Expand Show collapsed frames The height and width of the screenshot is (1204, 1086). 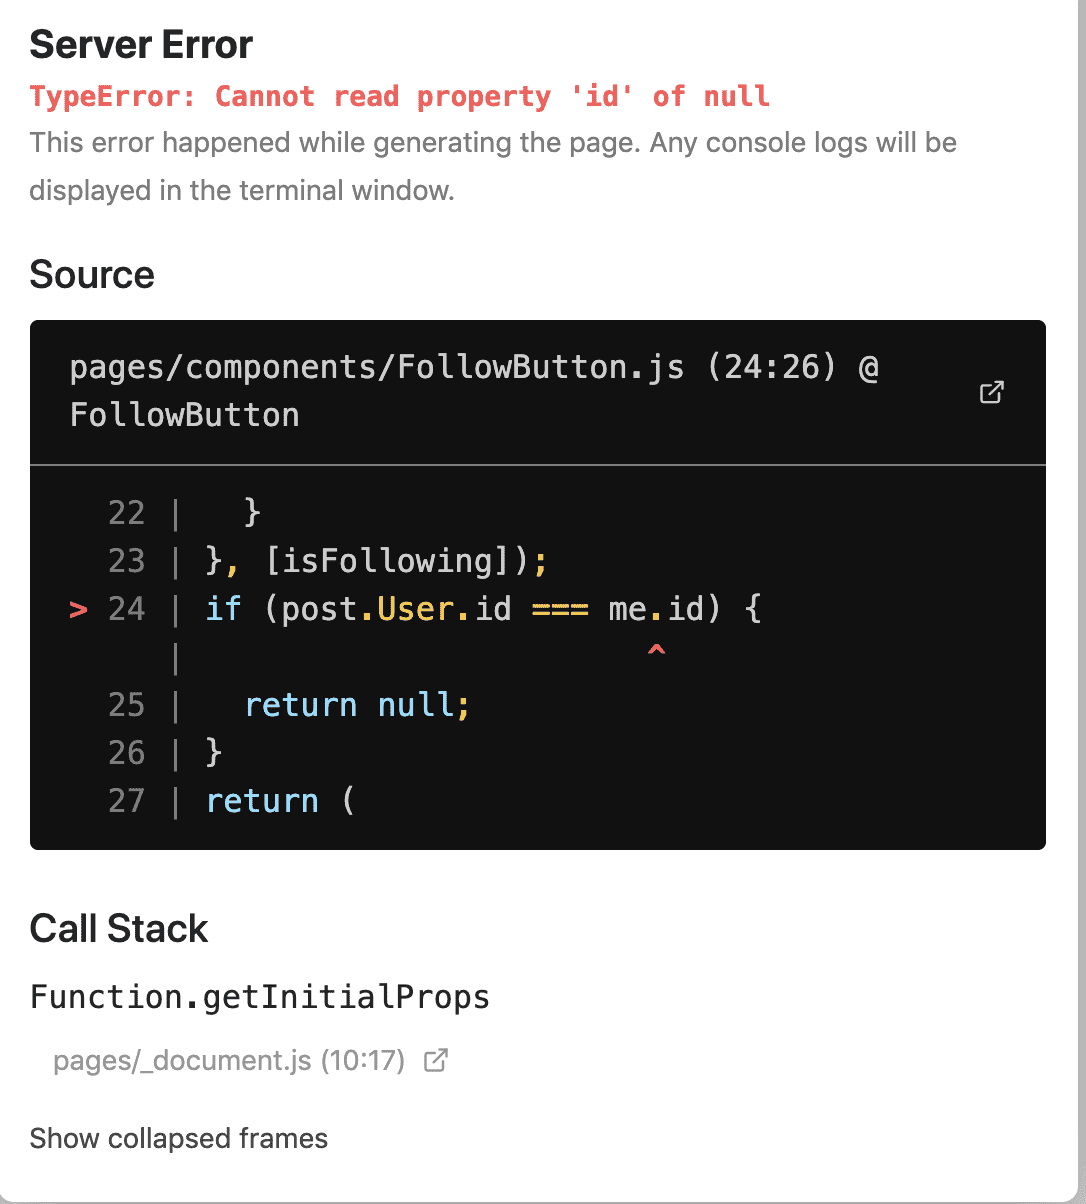tap(179, 1138)
